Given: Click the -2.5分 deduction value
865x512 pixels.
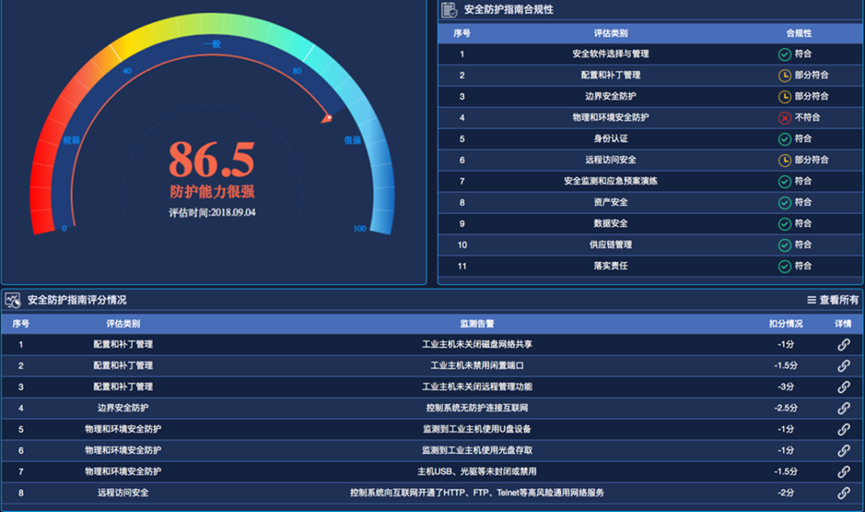Looking at the screenshot, I should pos(786,408).
